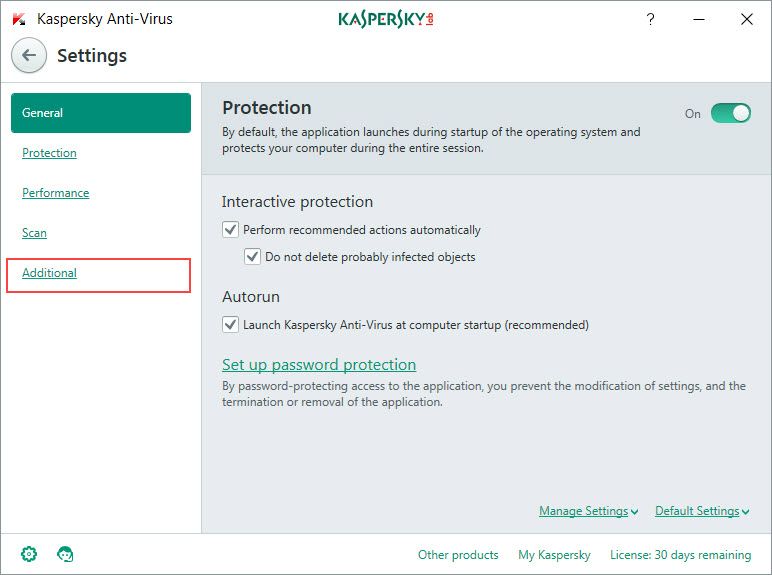Turn off the Protection toggle switch
The image size is (772, 575).
click(731, 113)
